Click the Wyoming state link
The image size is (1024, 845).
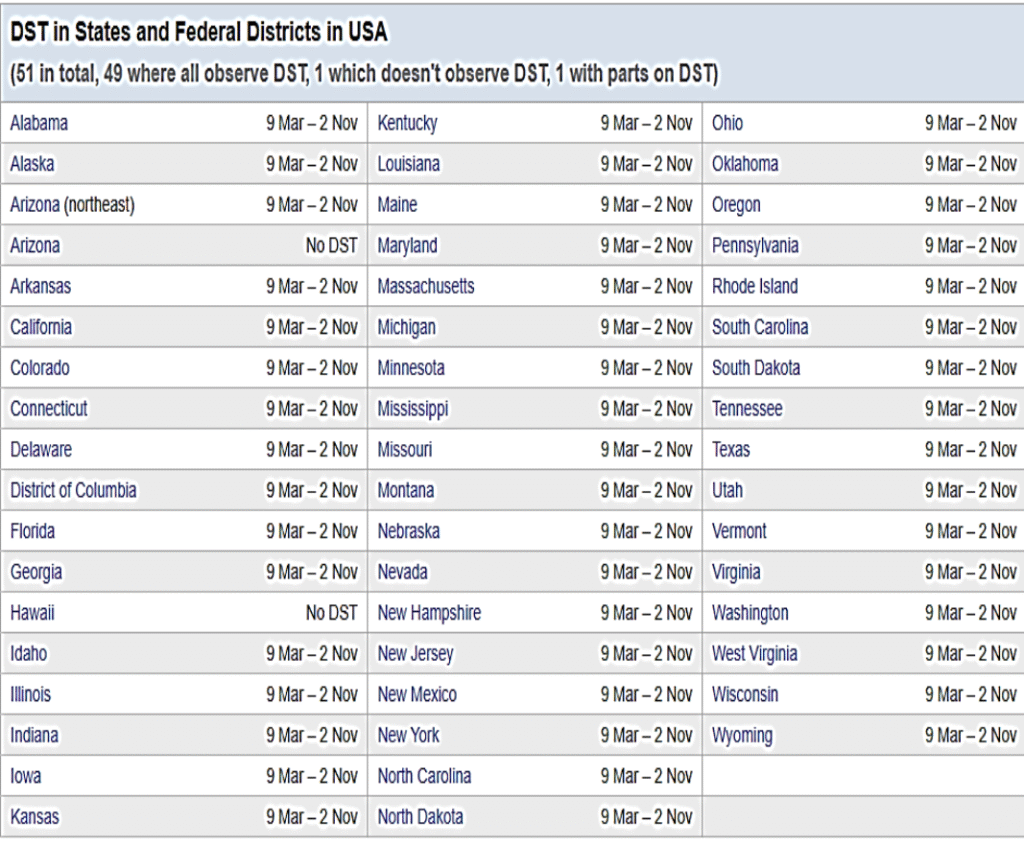pos(742,736)
